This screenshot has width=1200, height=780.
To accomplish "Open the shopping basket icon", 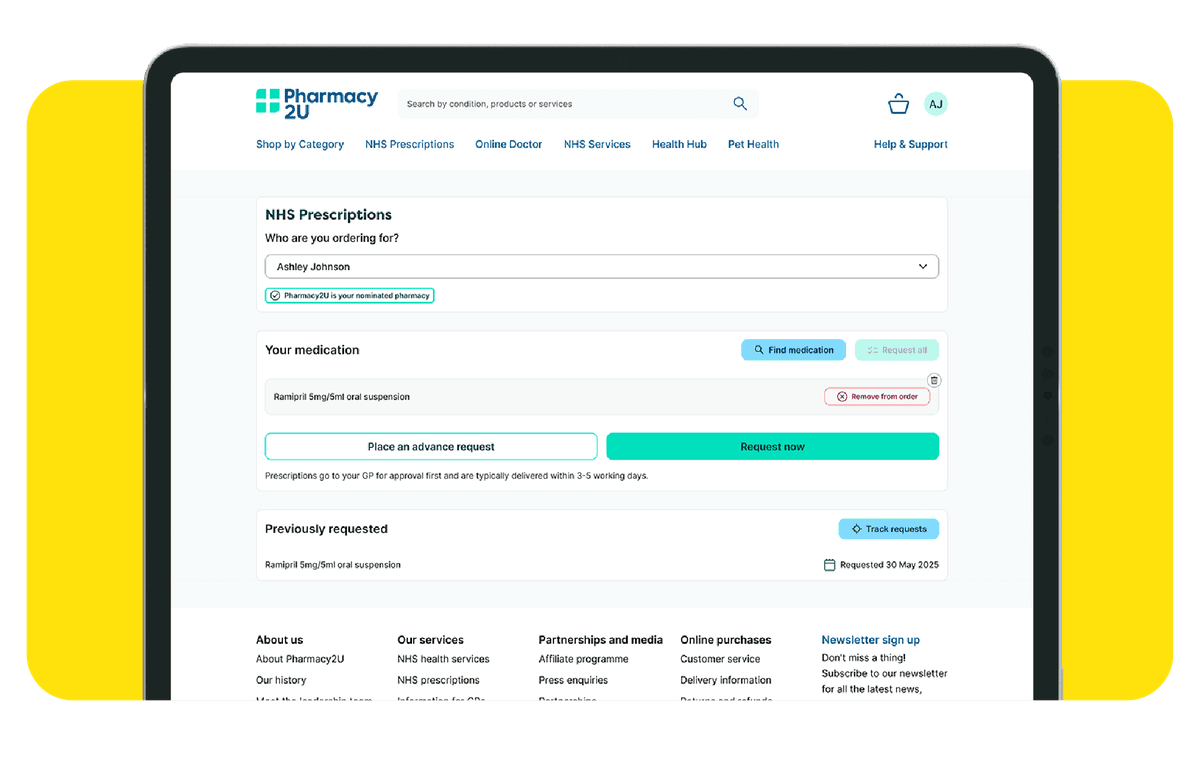I will click(x=898, y=104).
